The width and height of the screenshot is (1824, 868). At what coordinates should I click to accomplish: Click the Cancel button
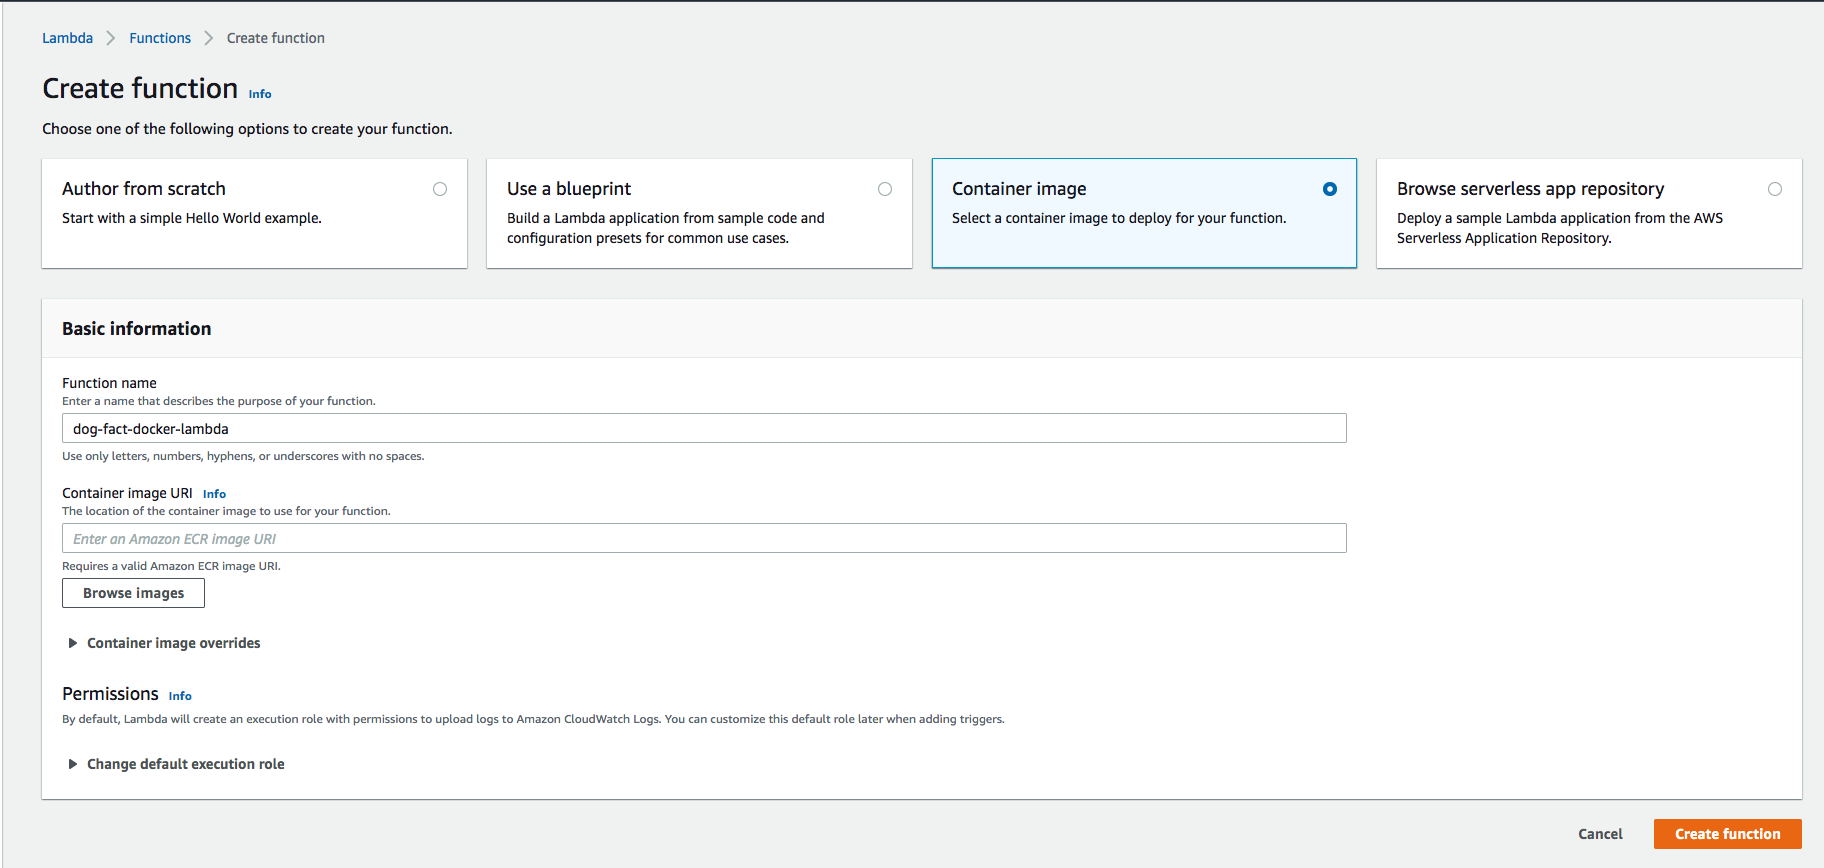click(x=1600, y=834)
